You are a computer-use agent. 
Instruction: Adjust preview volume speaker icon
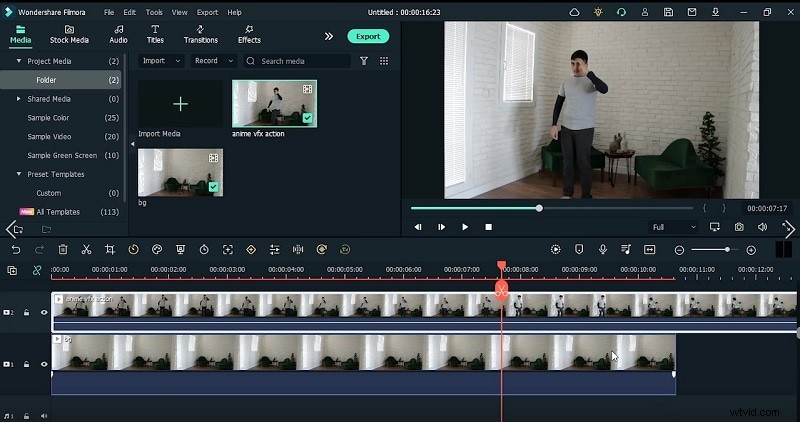(762, 227)
